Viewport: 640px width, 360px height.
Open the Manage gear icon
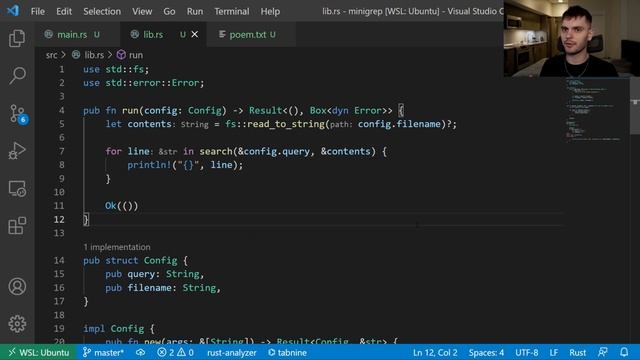pos(17,324)
